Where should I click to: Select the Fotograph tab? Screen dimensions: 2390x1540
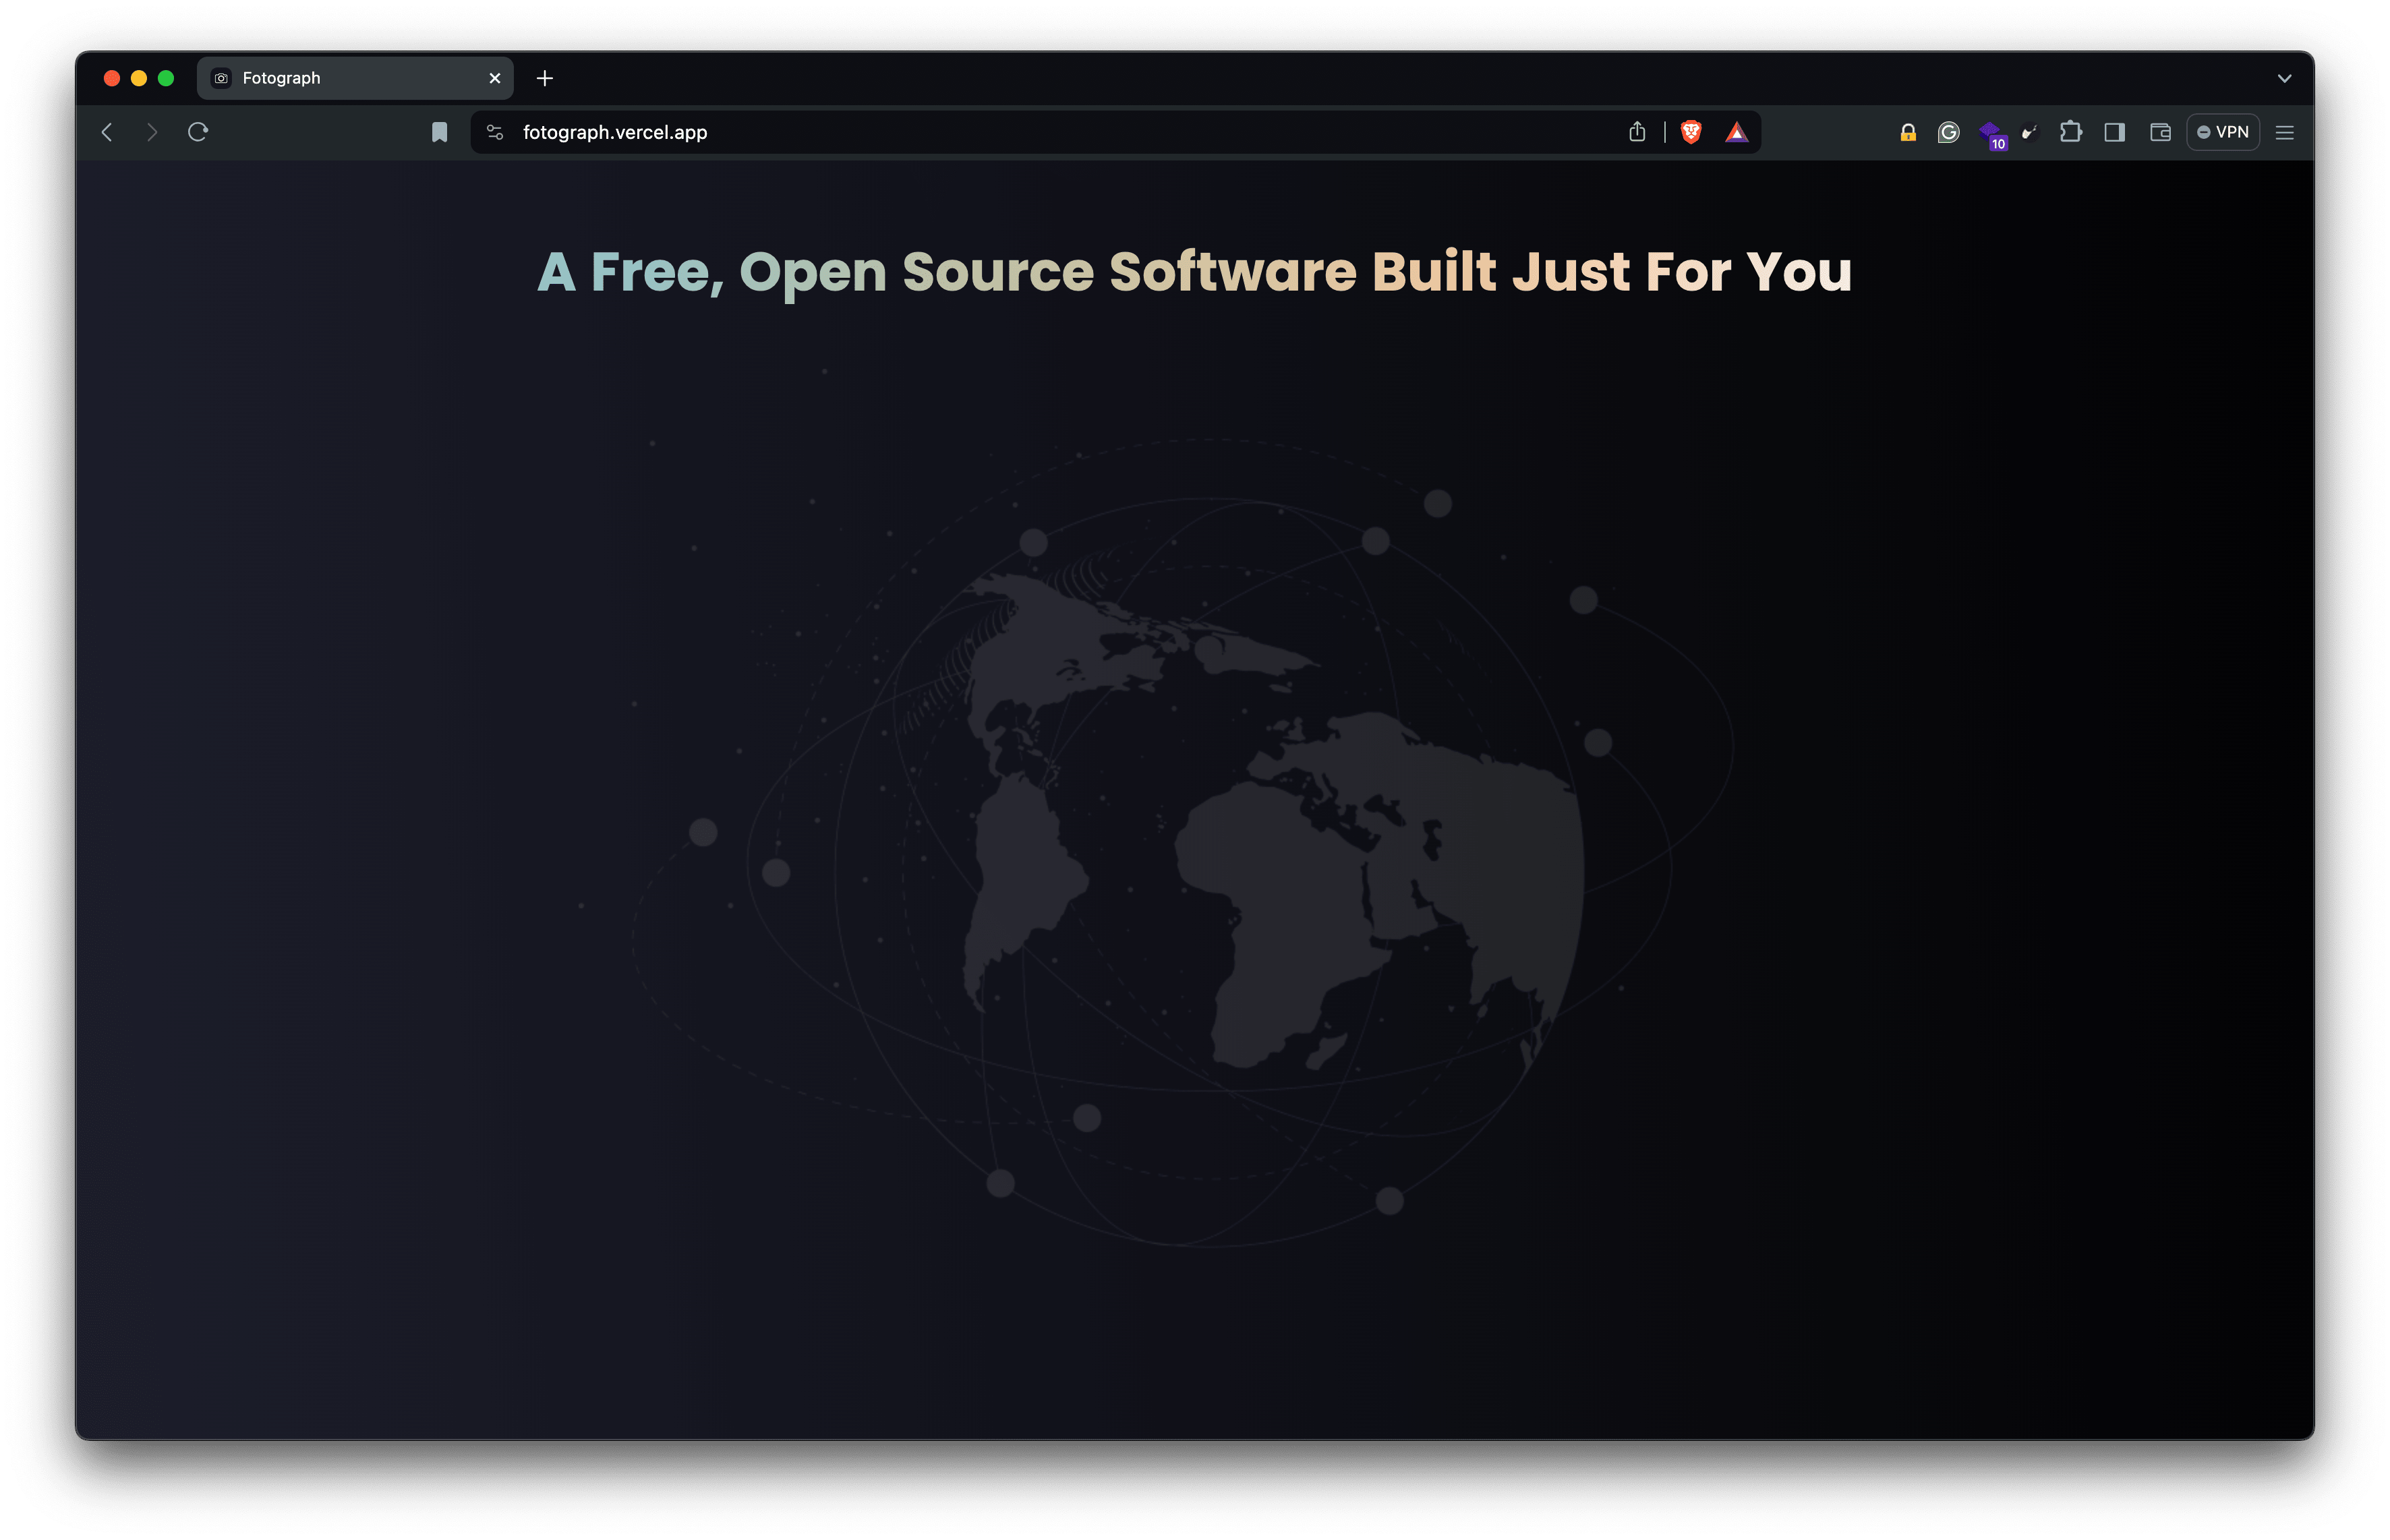pos(355,78)
